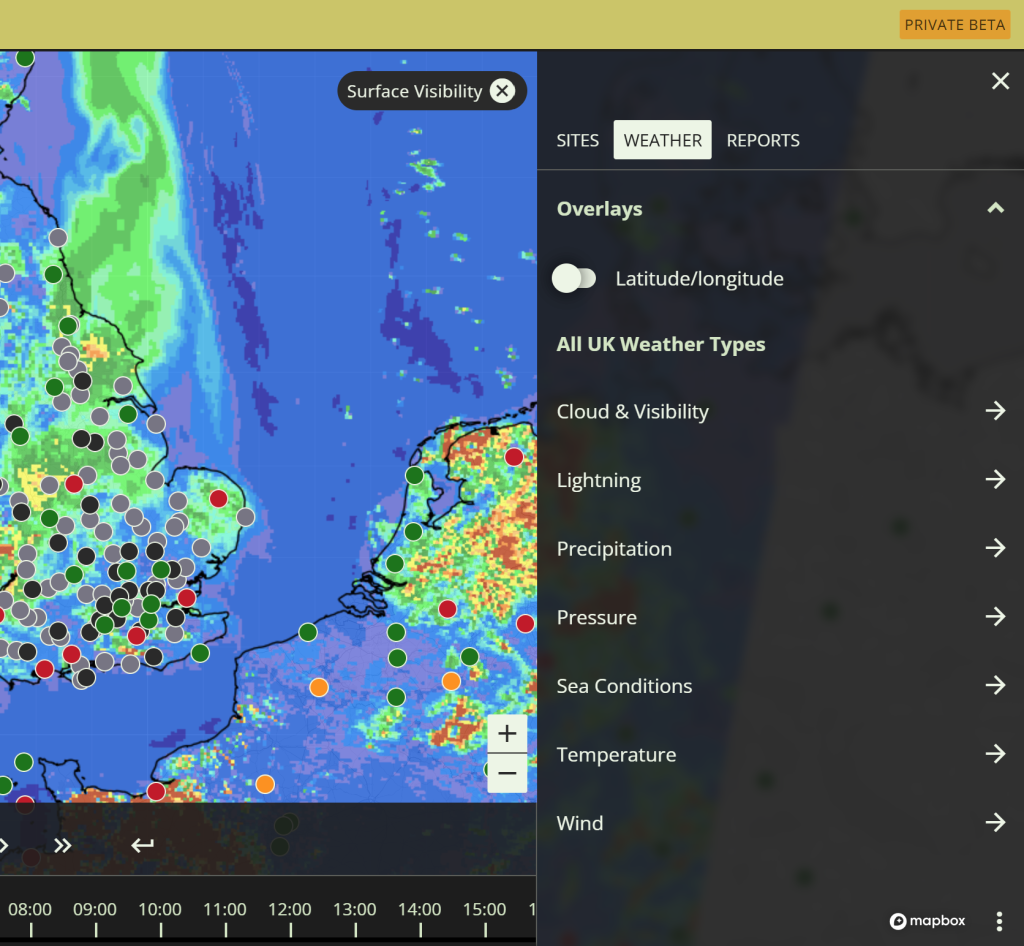
Task: Toggle the Latitude/longitude overlay switch
Action: (574, 279)
